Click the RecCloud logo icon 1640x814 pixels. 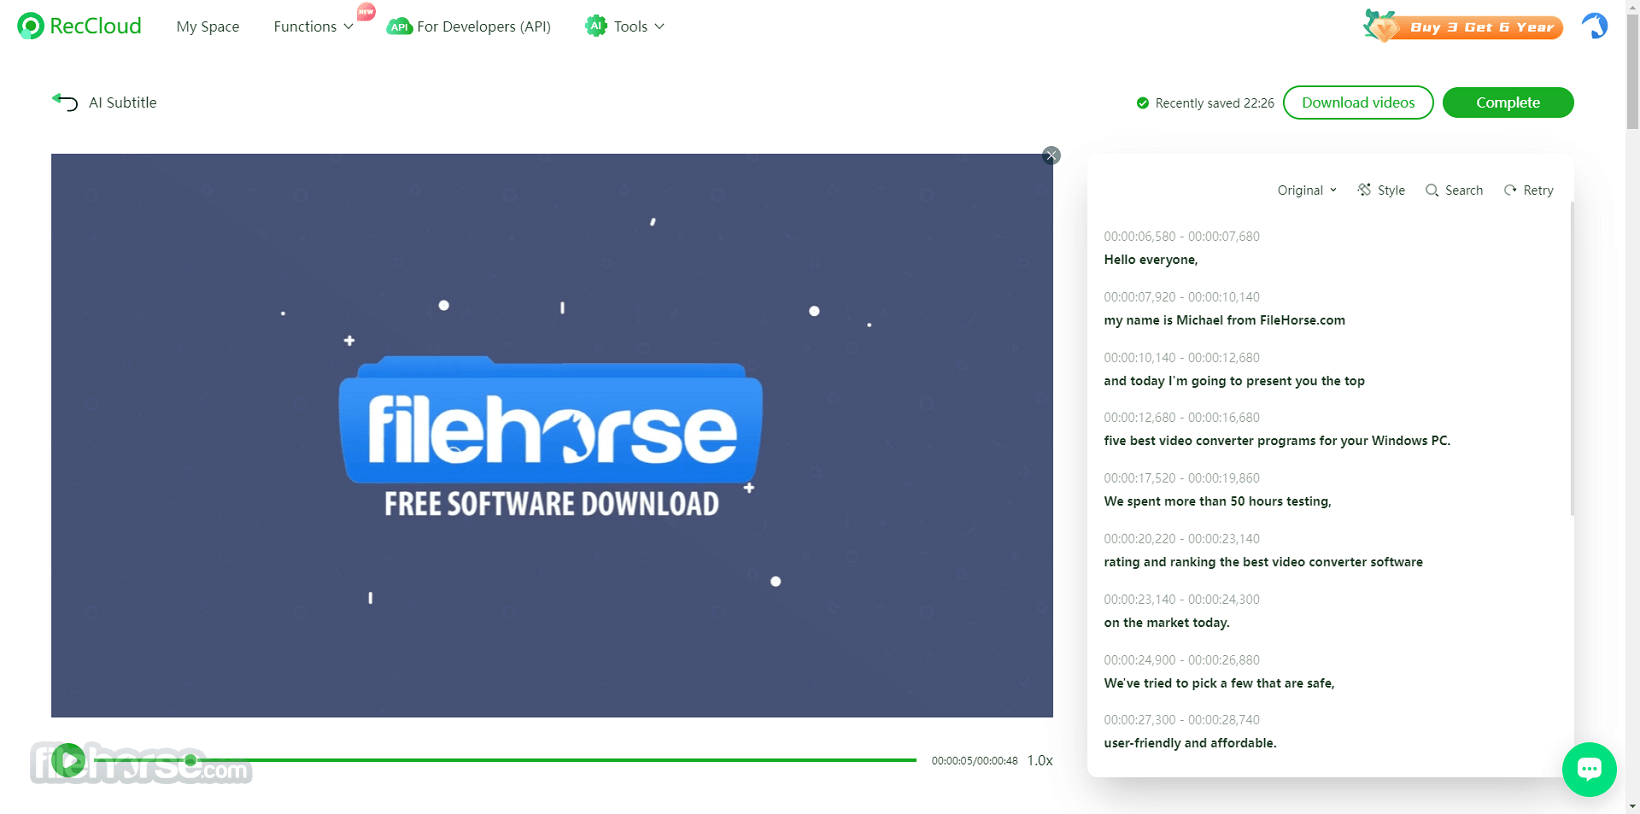[31, 26]
